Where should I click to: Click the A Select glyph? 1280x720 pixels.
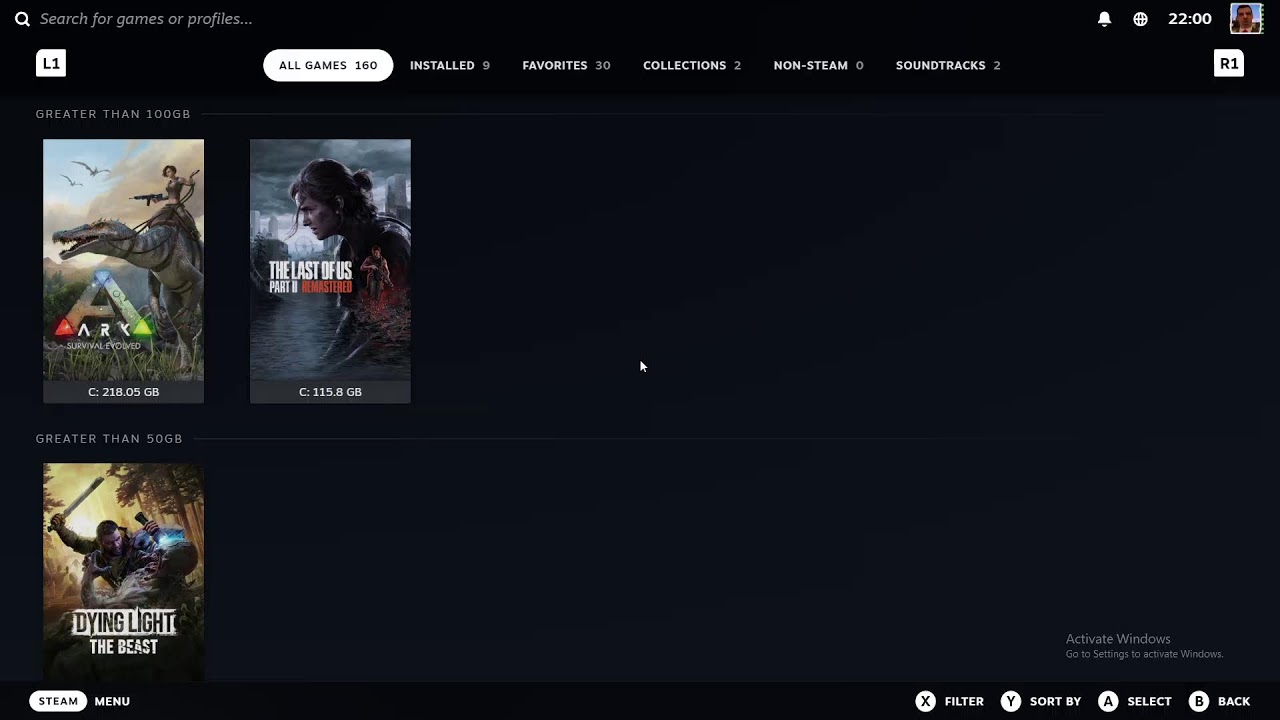tap(1108, 701)
